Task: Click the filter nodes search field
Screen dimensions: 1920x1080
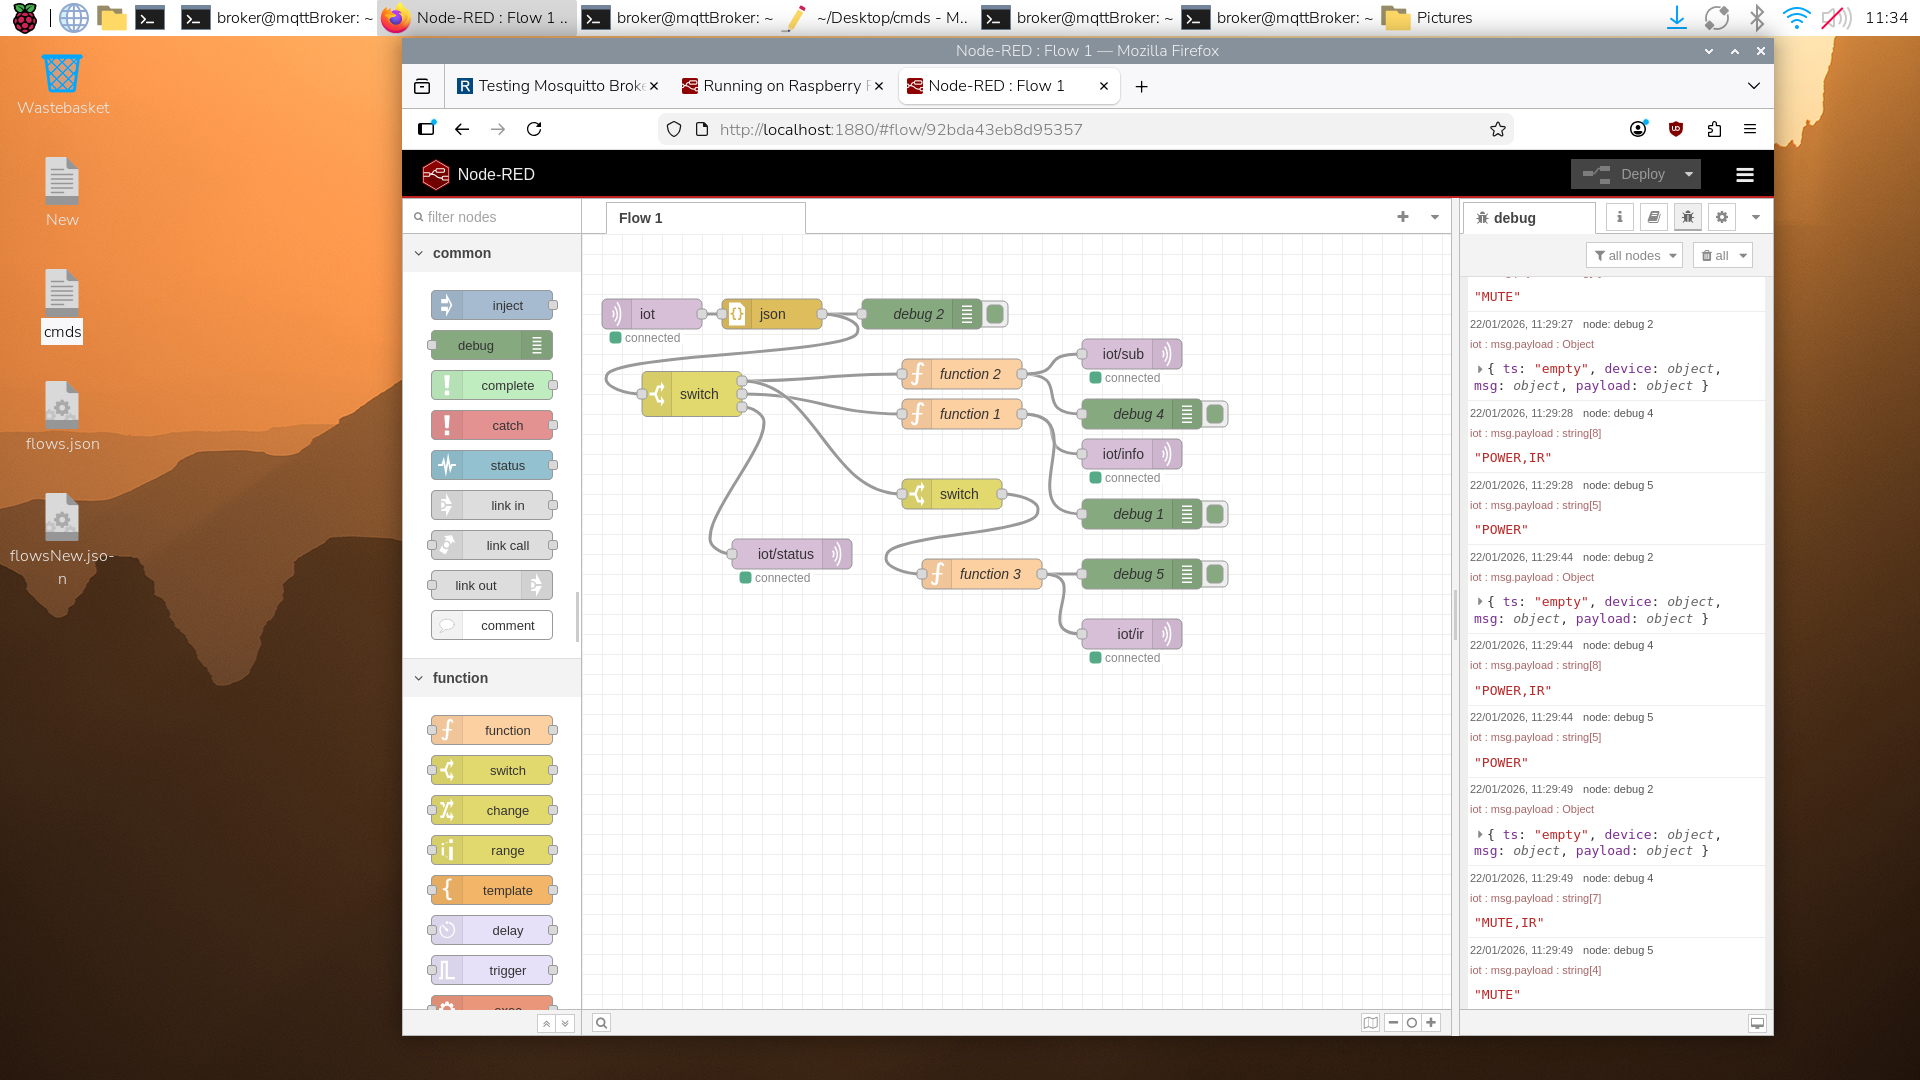Action: tap(491, 217)
